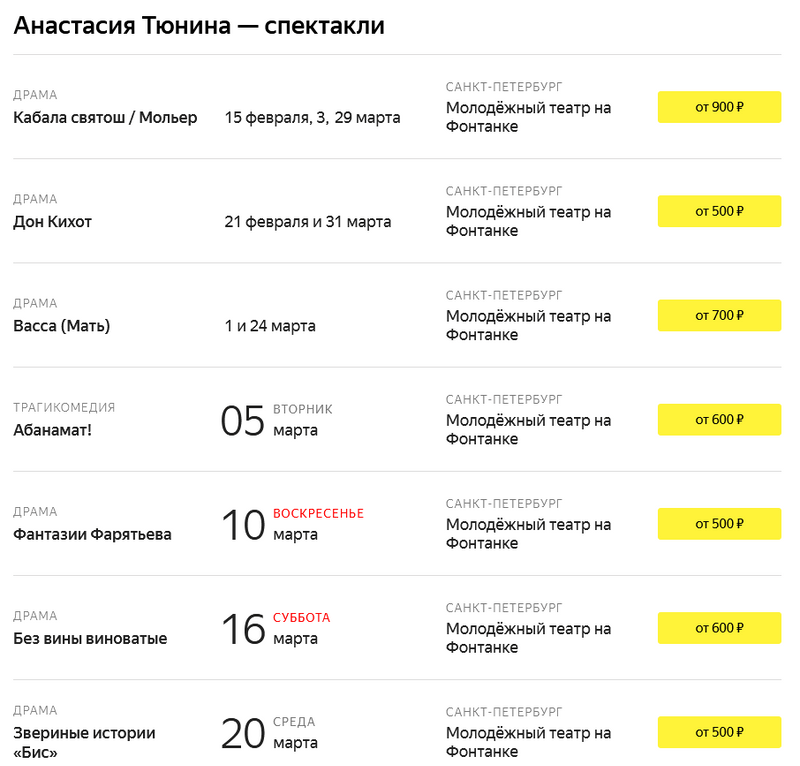Click price button for Звериные истории
This screenshot has height=766, width=800.
[x=719, y=732]
